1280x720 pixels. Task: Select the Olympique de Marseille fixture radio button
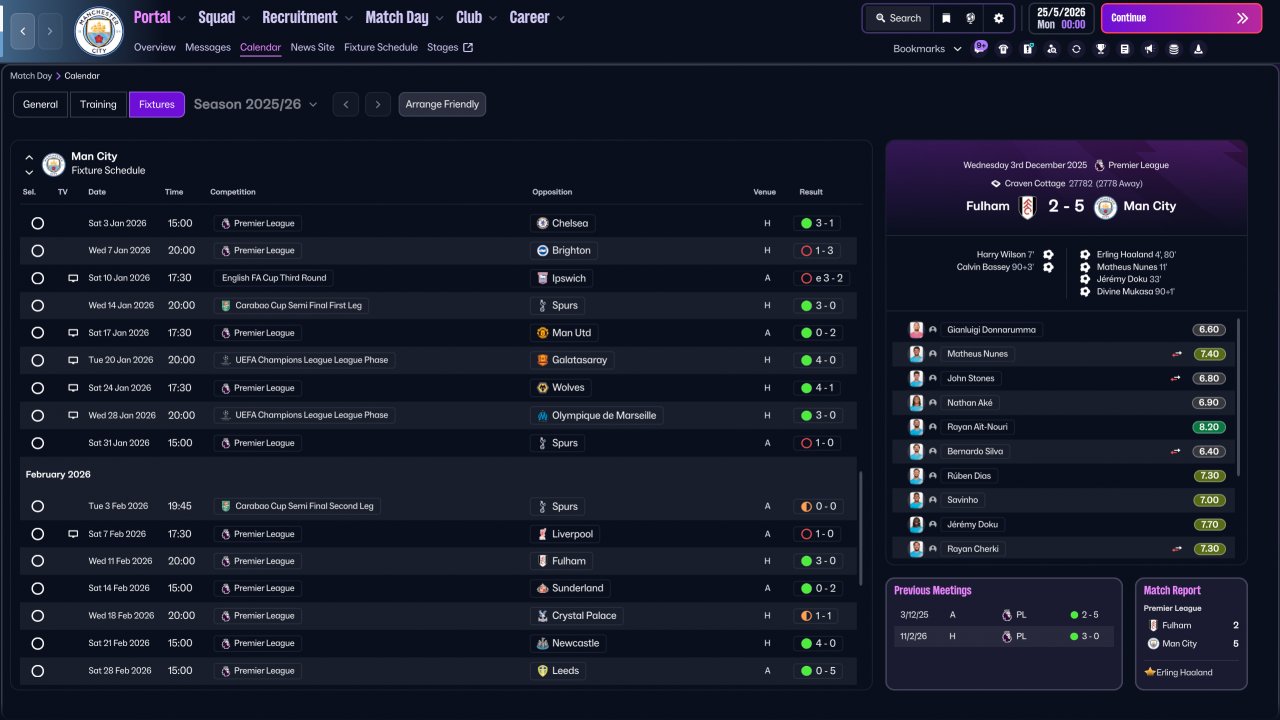coord(38,415)
